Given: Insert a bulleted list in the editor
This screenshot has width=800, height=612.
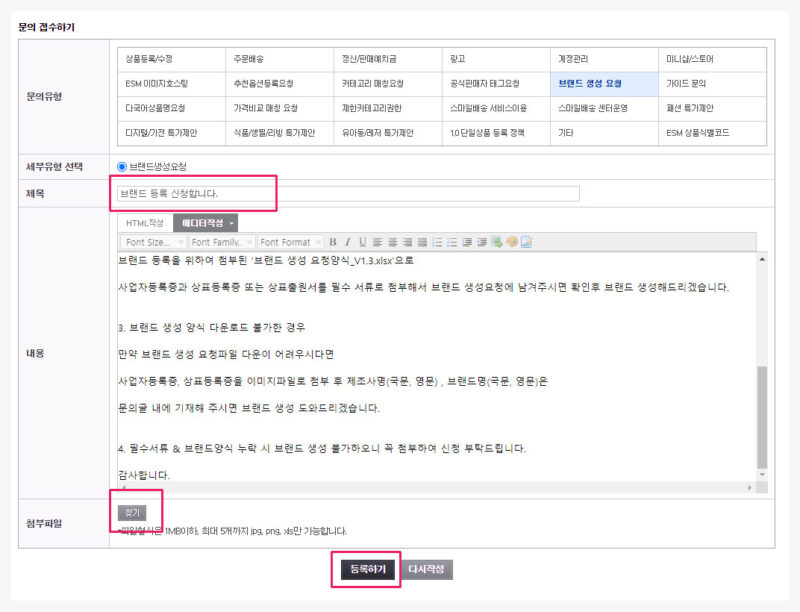Looking at the screenshot, I should tap(452, 242).
